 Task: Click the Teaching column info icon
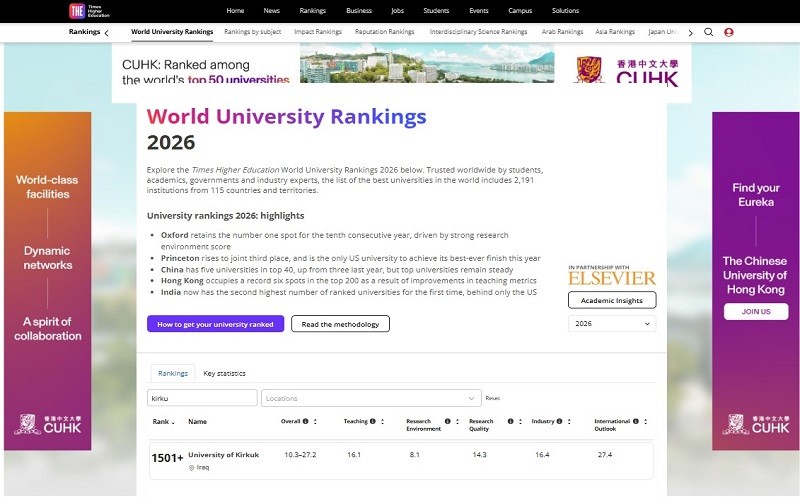click(373, 422)
